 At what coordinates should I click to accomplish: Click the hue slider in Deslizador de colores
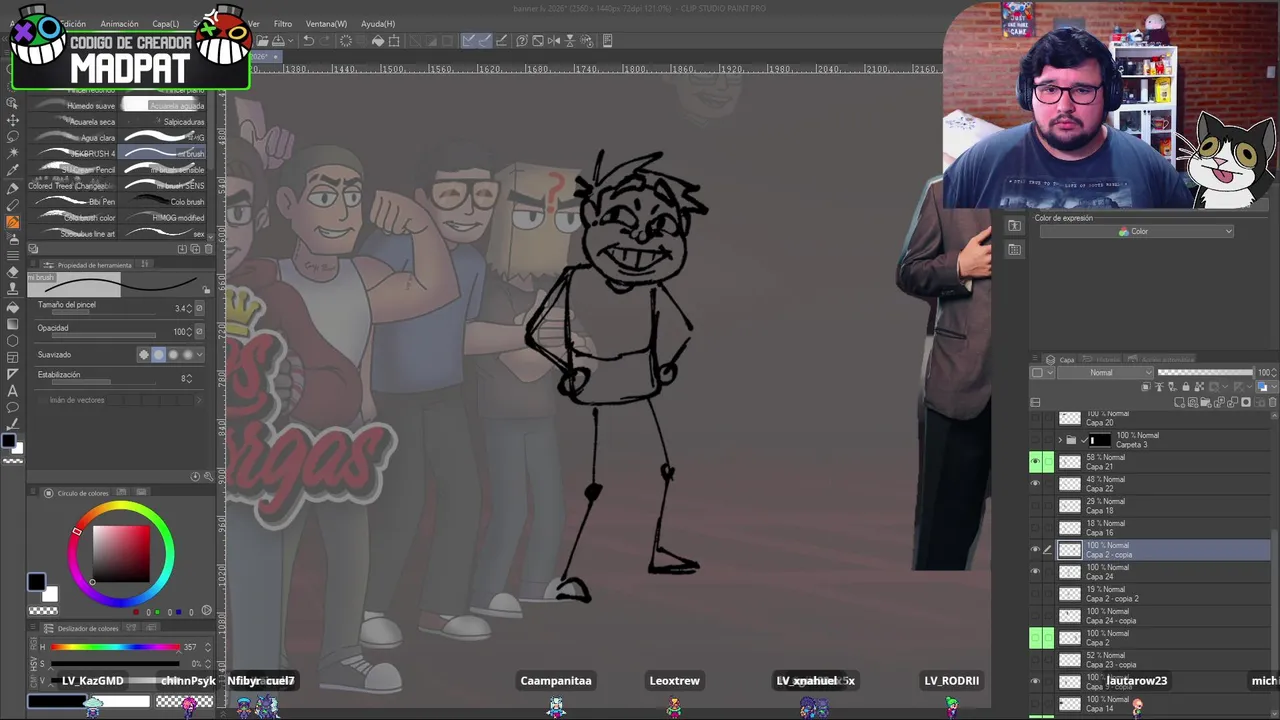click(116, 647)
